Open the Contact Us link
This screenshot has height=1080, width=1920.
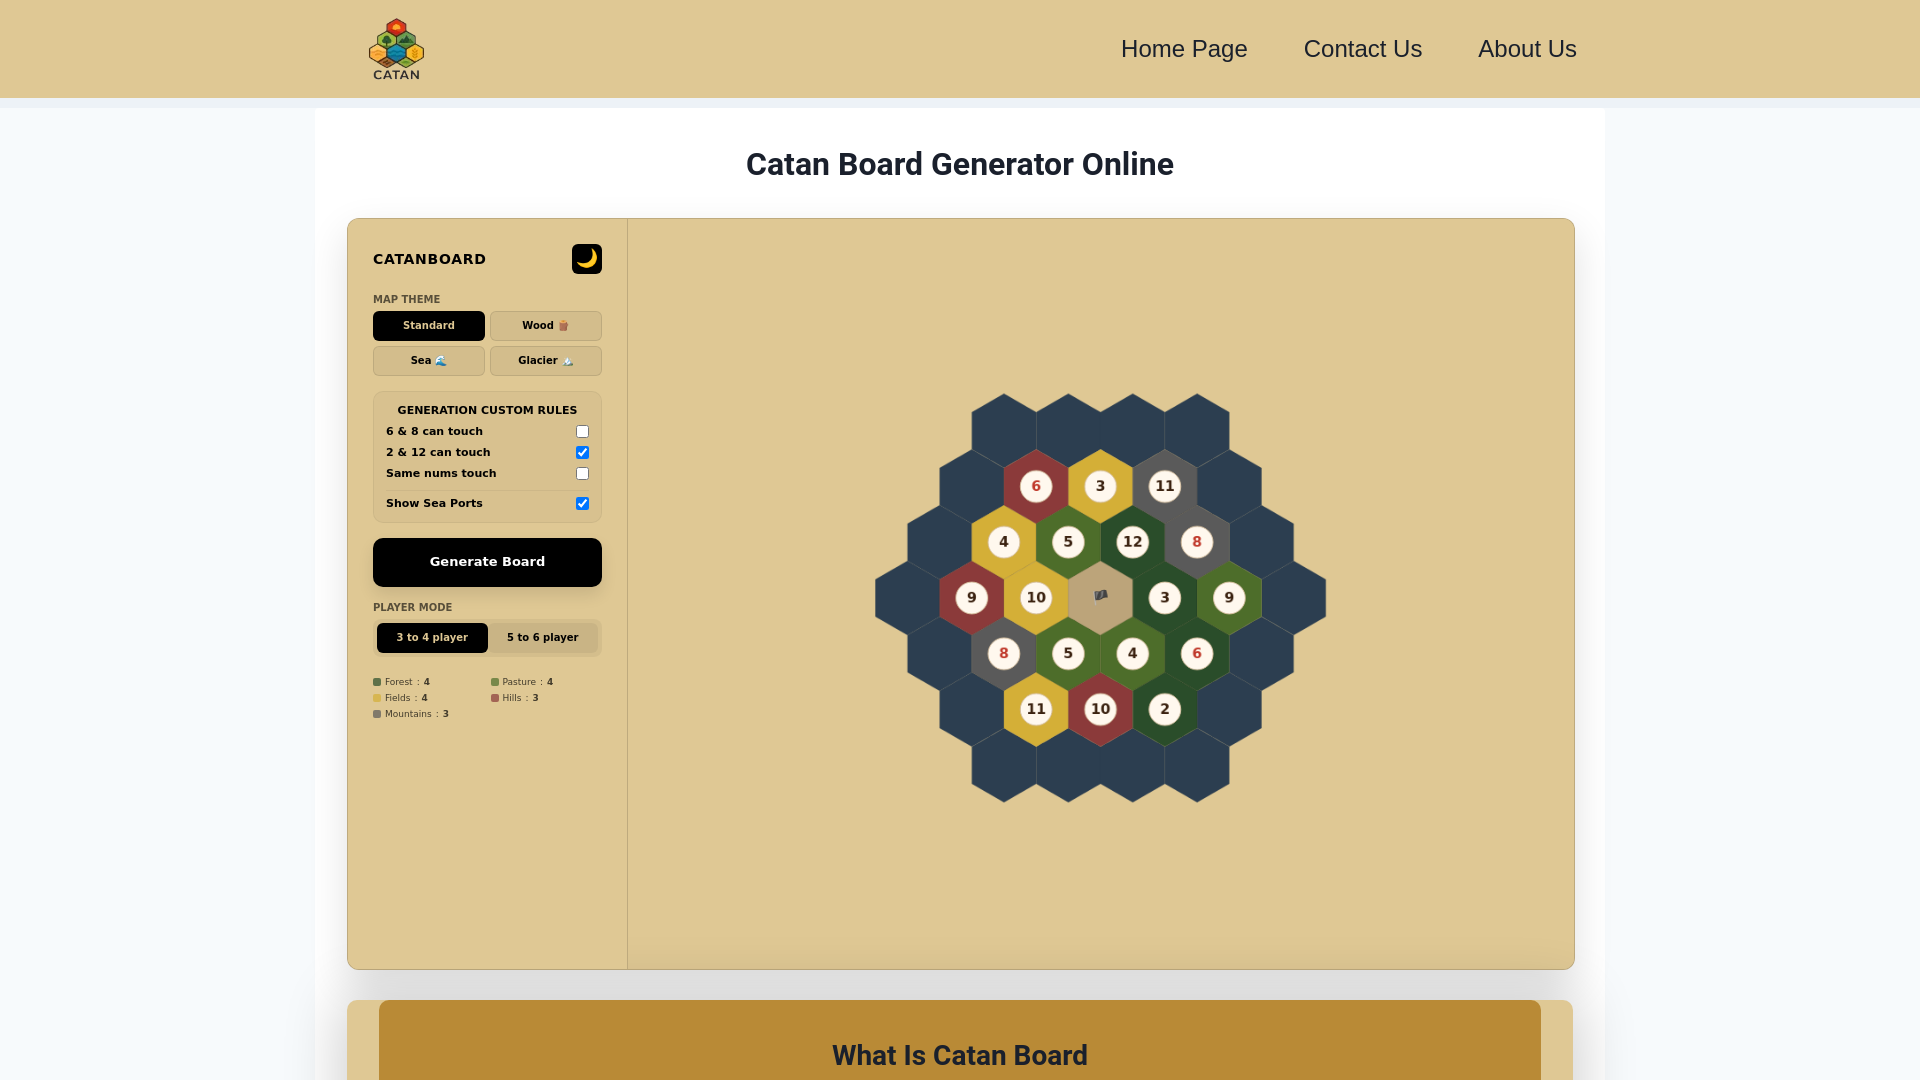[1363, 49]
